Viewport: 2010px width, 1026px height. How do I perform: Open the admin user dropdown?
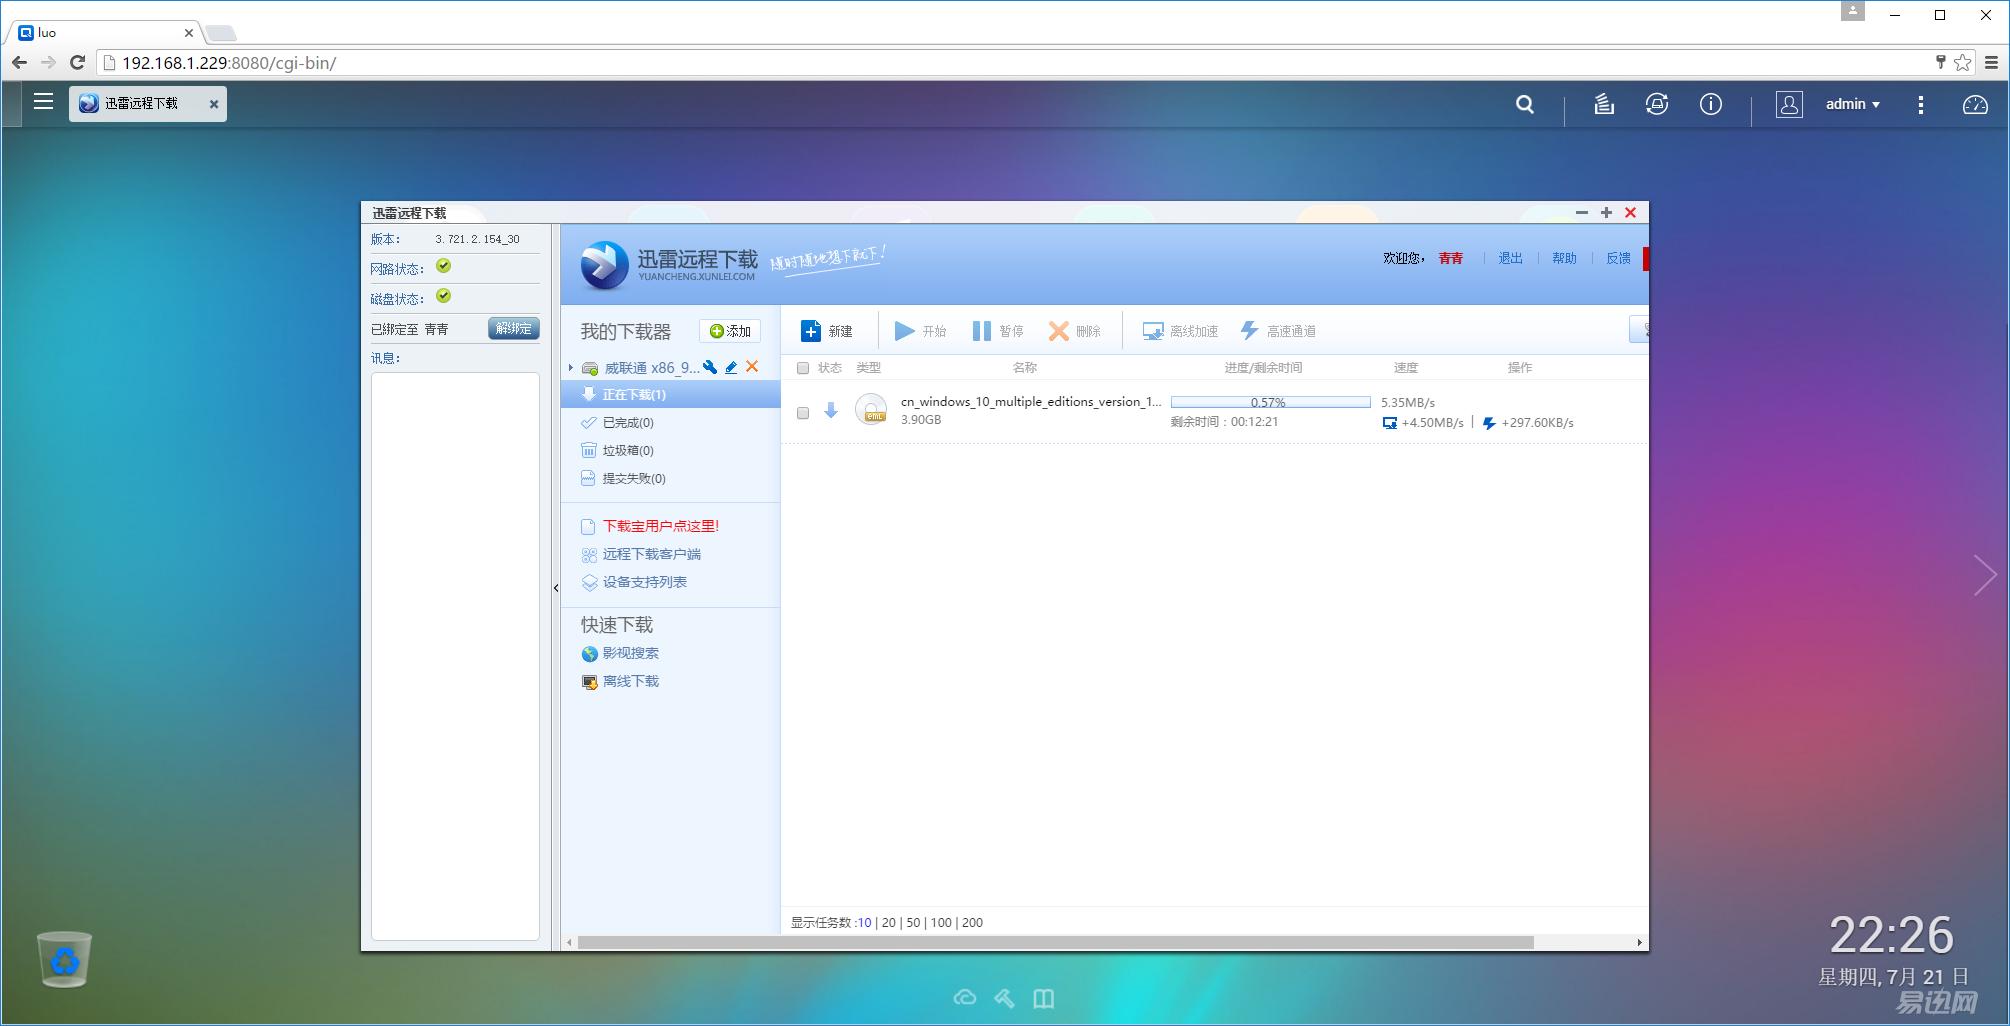pyautogui.click(x=1852, y=104)
